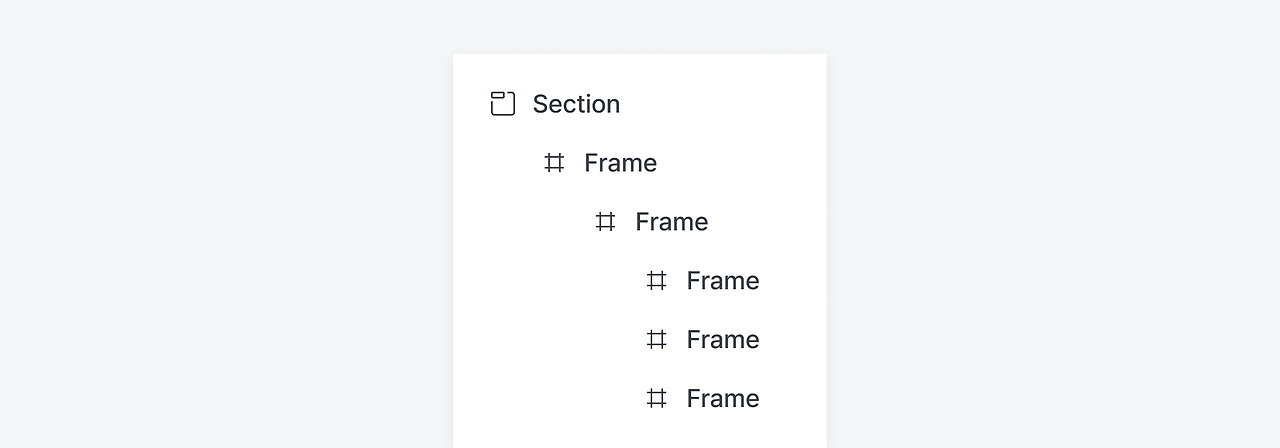The image size is (1280, 448).
Task: Click the icon of the middle deepest-level Frame
Action: click(656, 340)
